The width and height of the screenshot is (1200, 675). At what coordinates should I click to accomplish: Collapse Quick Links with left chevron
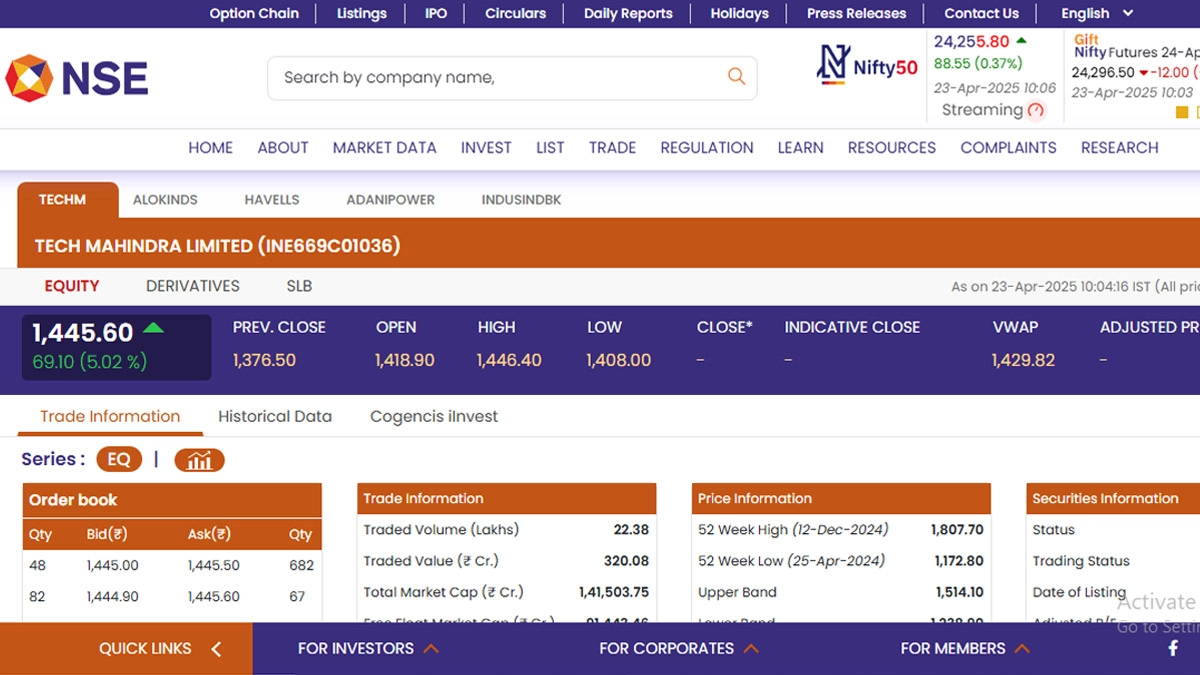(x=216, y=649)
